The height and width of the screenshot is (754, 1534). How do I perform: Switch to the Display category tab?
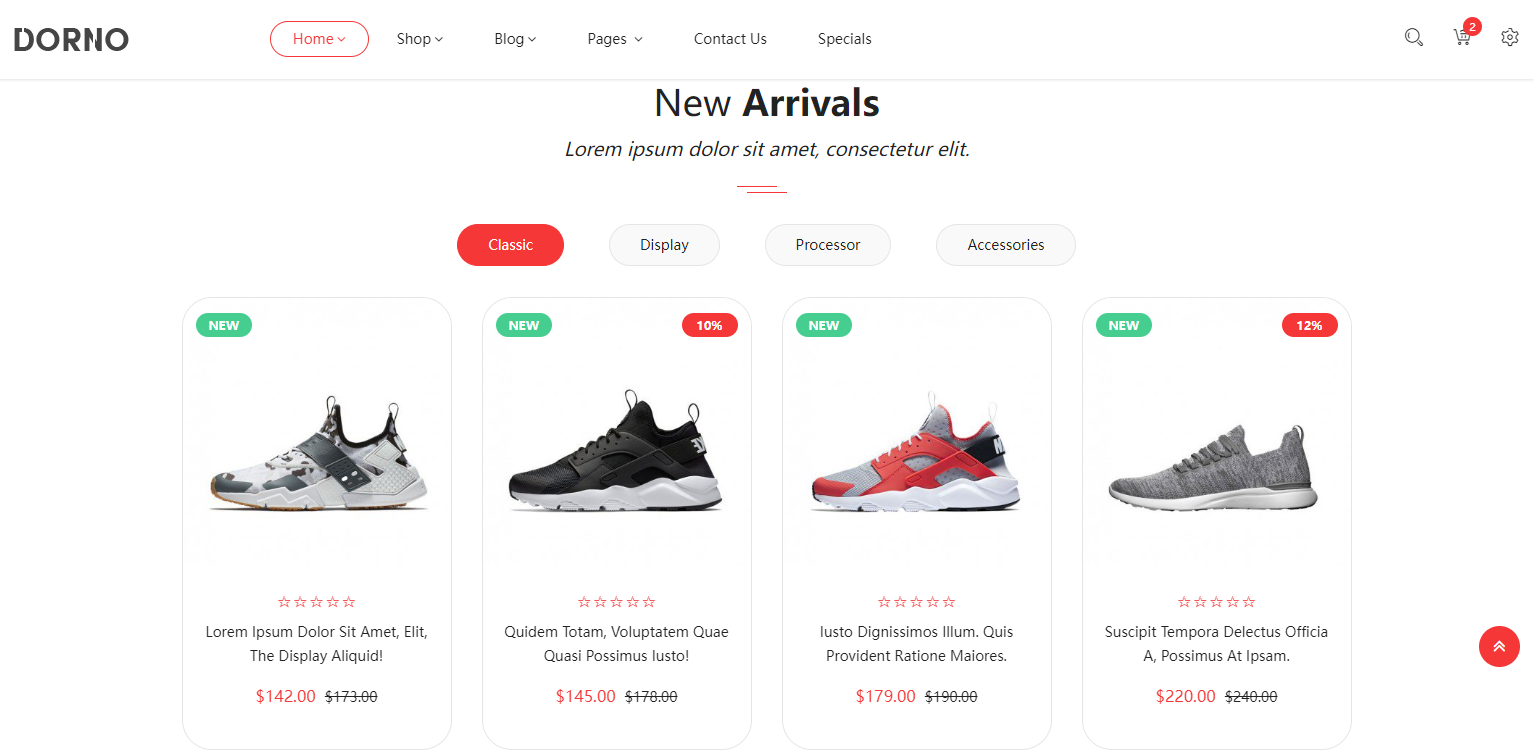[664, 245]
